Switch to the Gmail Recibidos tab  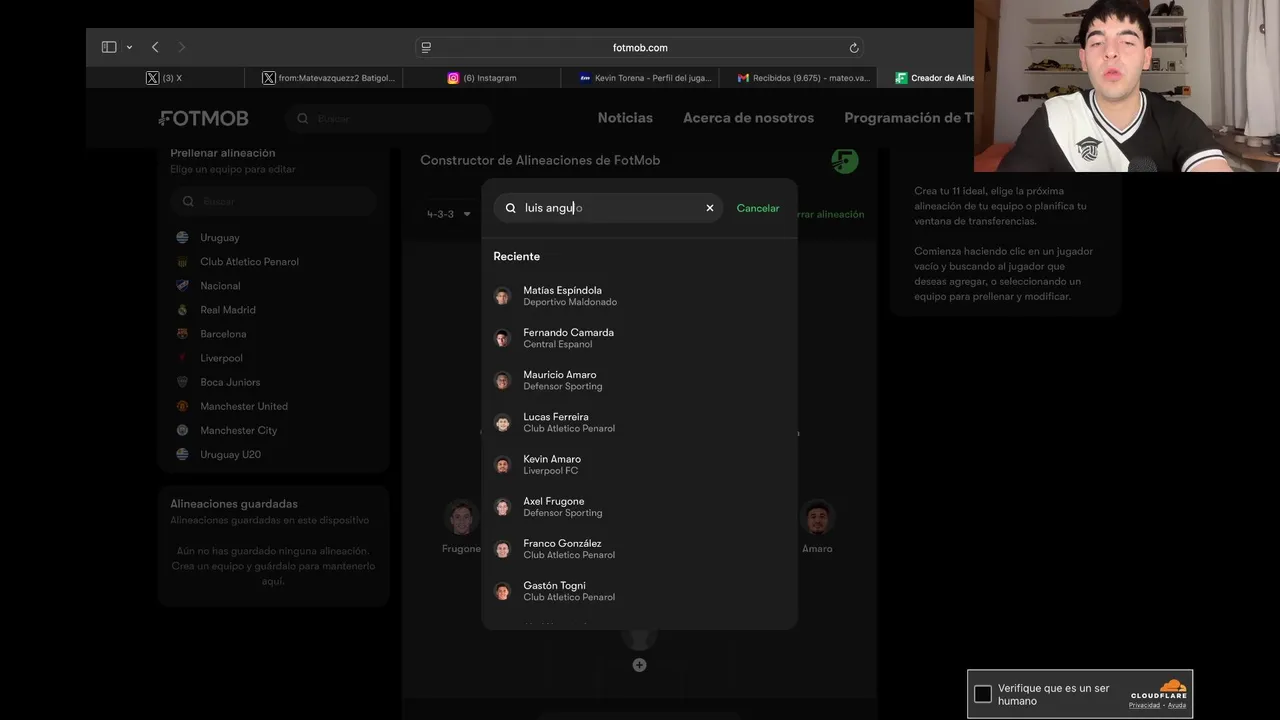coord(799,78)
